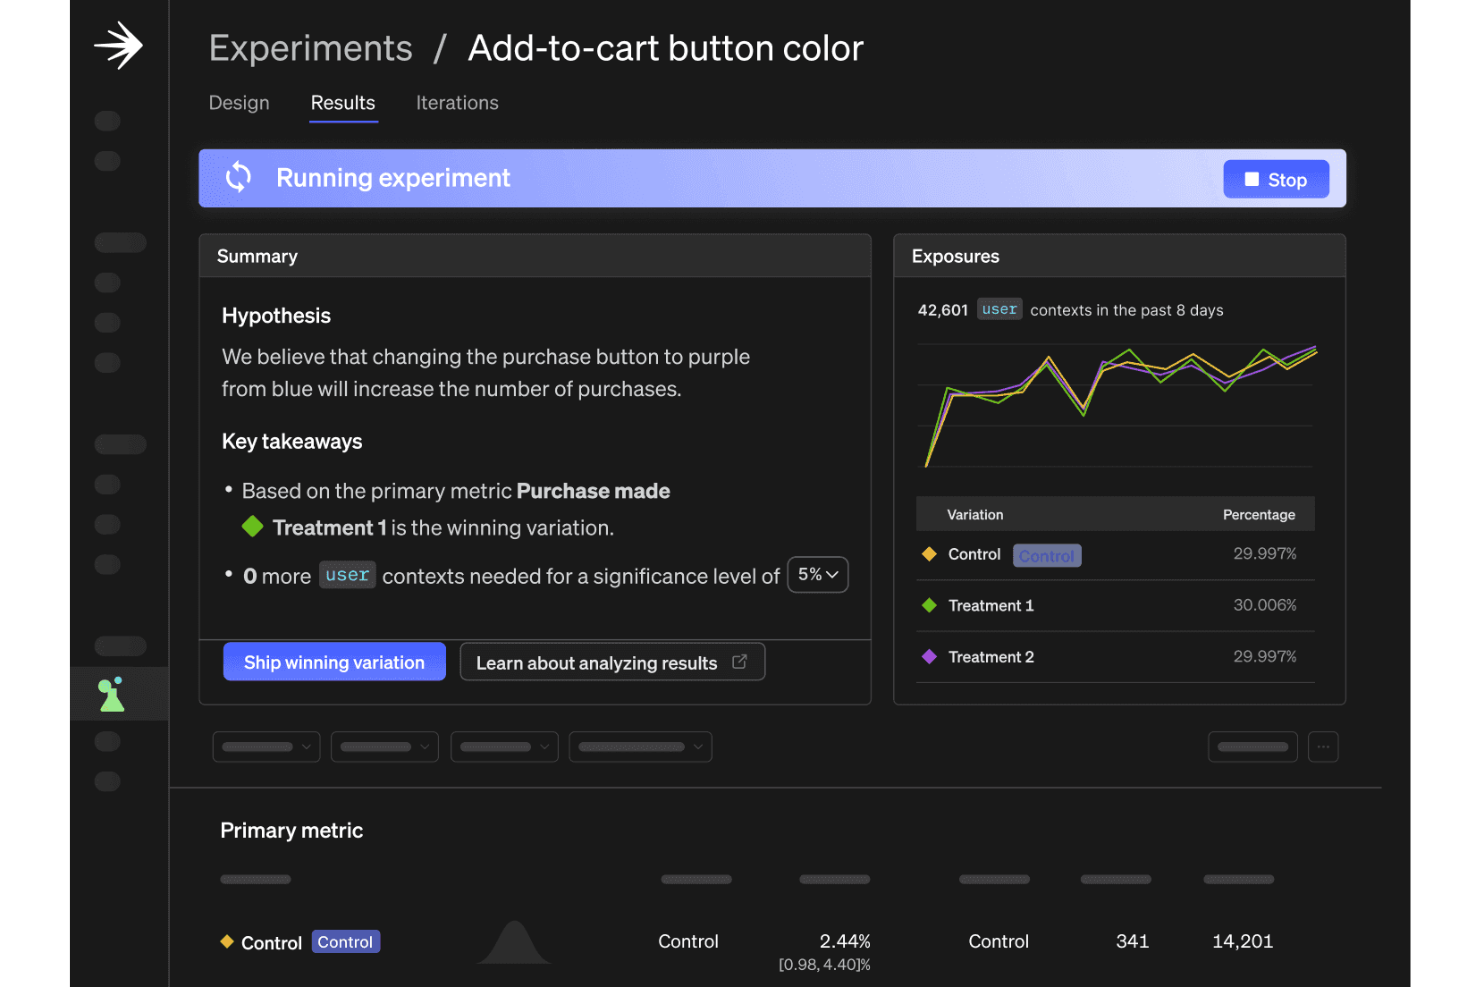Click the Control distribution curve in Primary metric

pyautogui.click(x=514, y=942)
